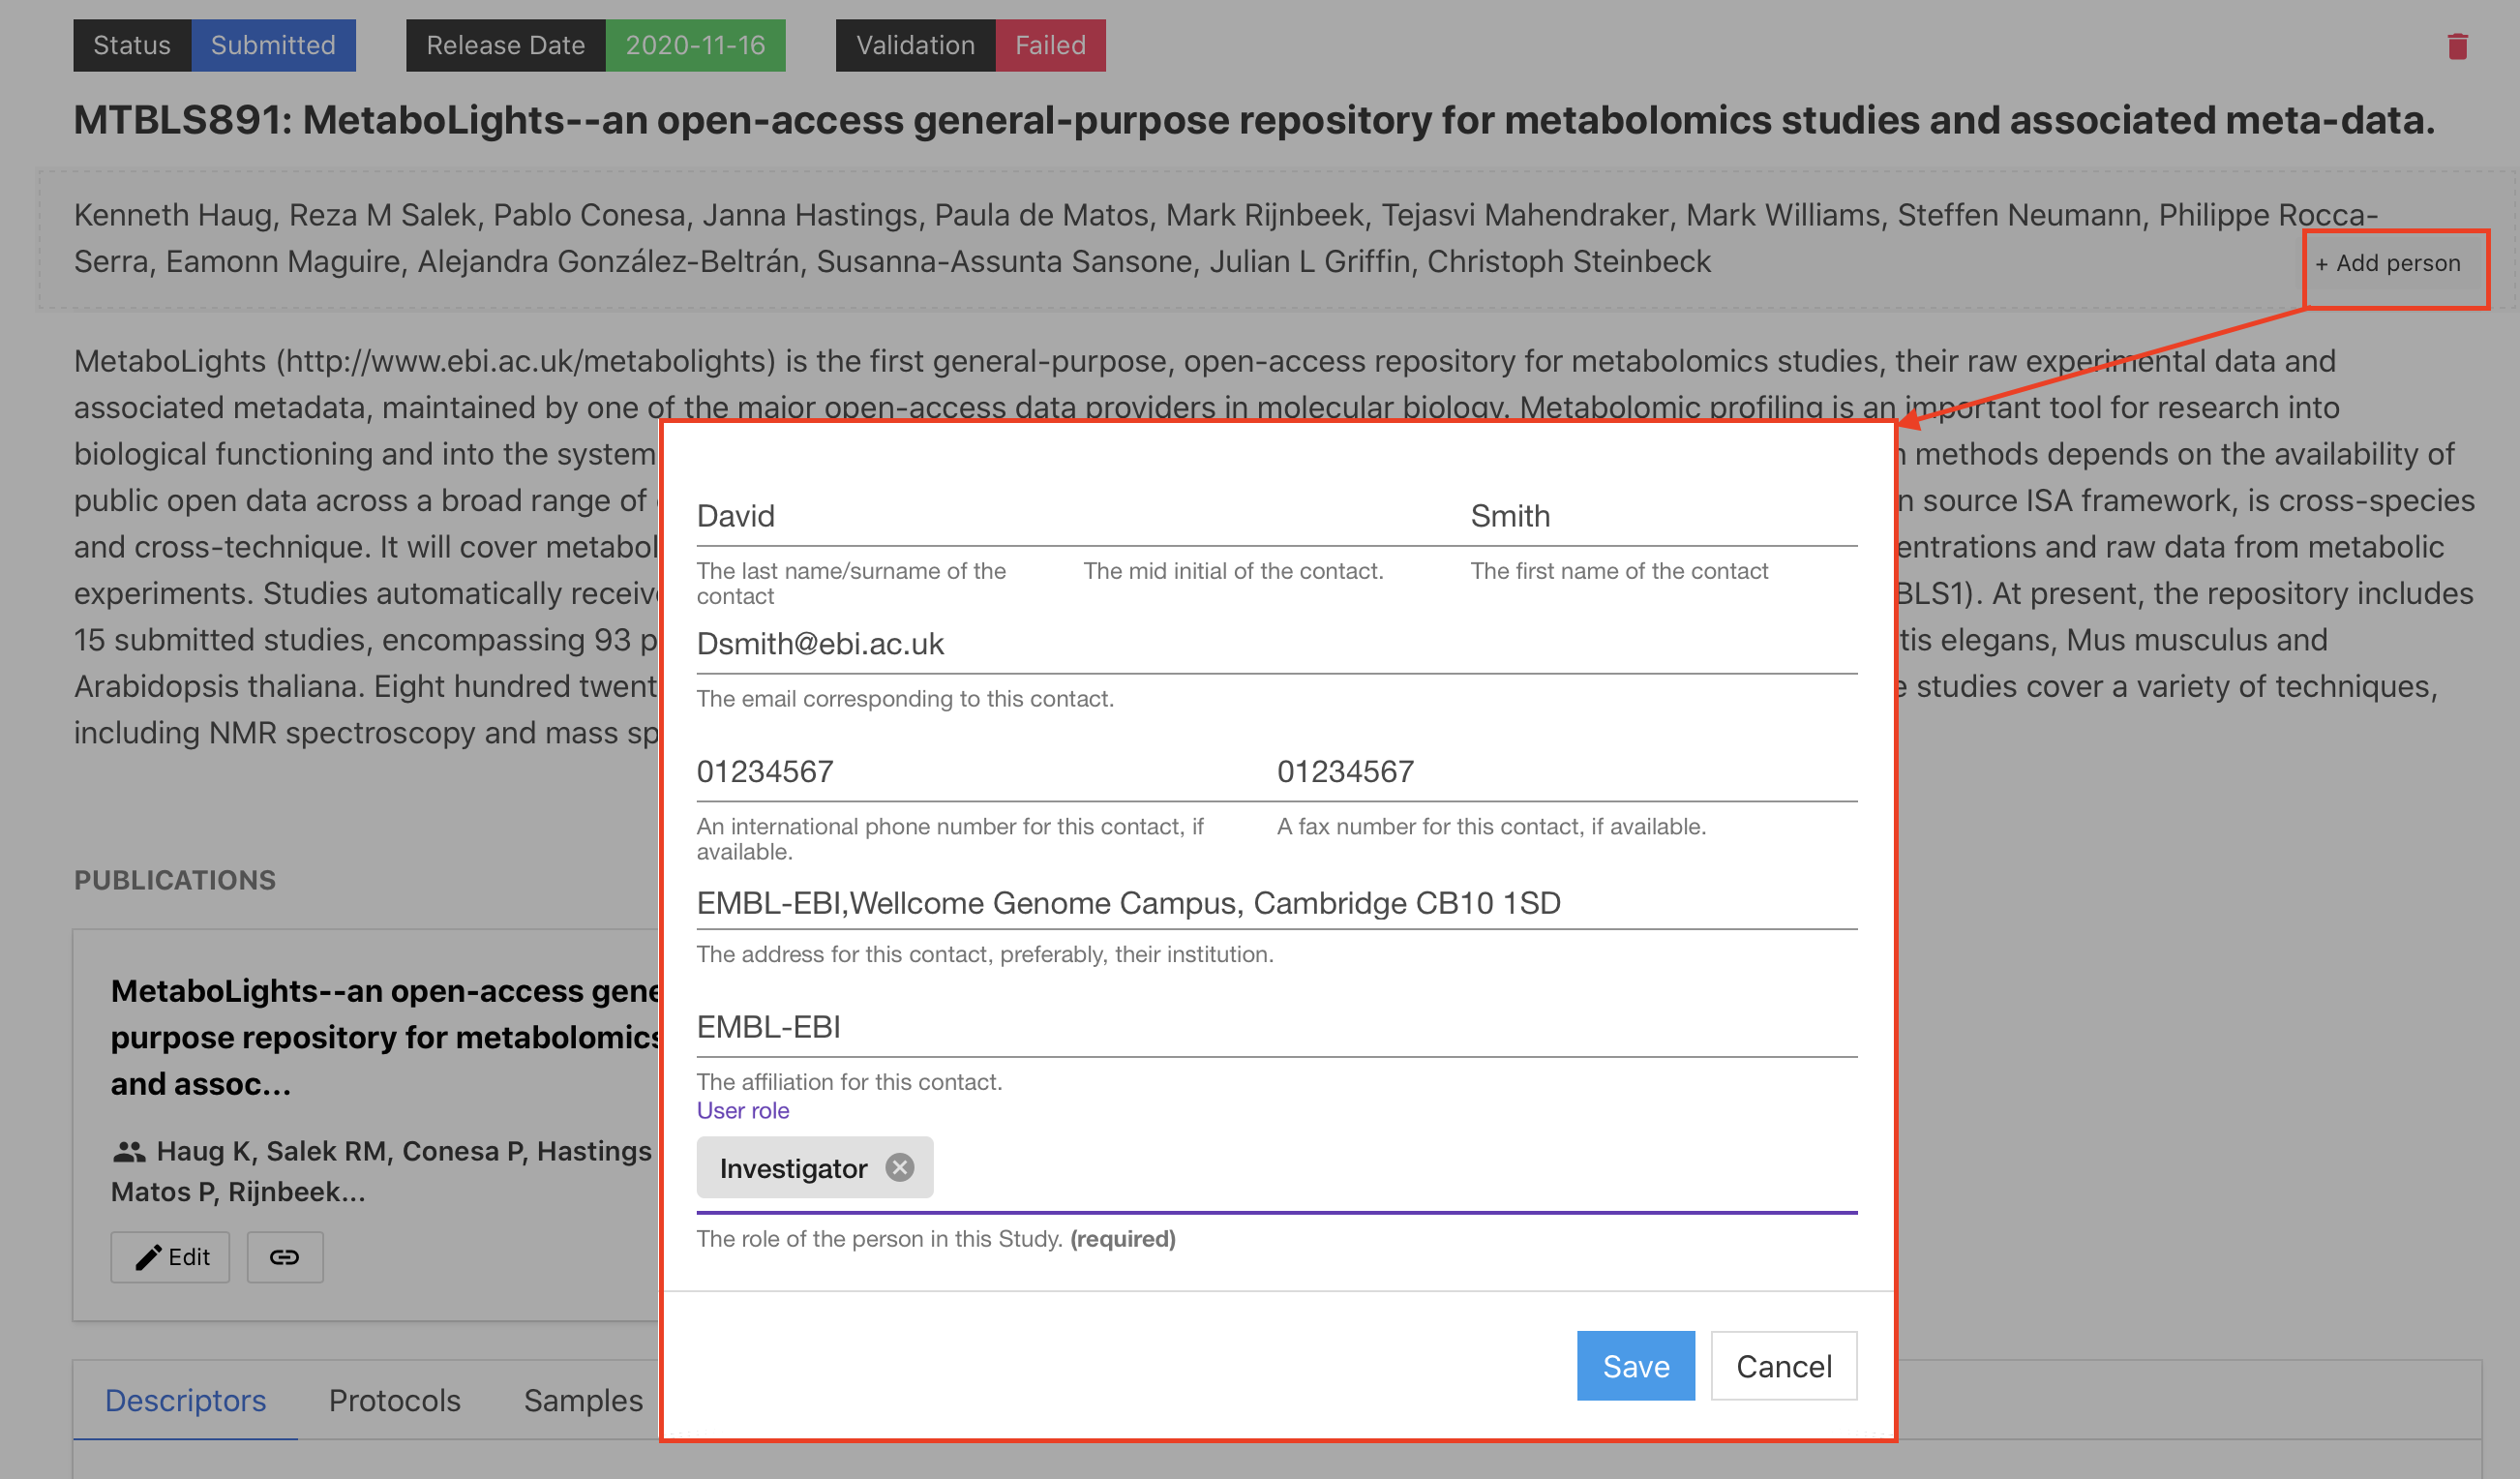The height and width of the screenshot is (1479, 2520).
Task: Click the Investigator role chip label
Action: click(793, 1168)
